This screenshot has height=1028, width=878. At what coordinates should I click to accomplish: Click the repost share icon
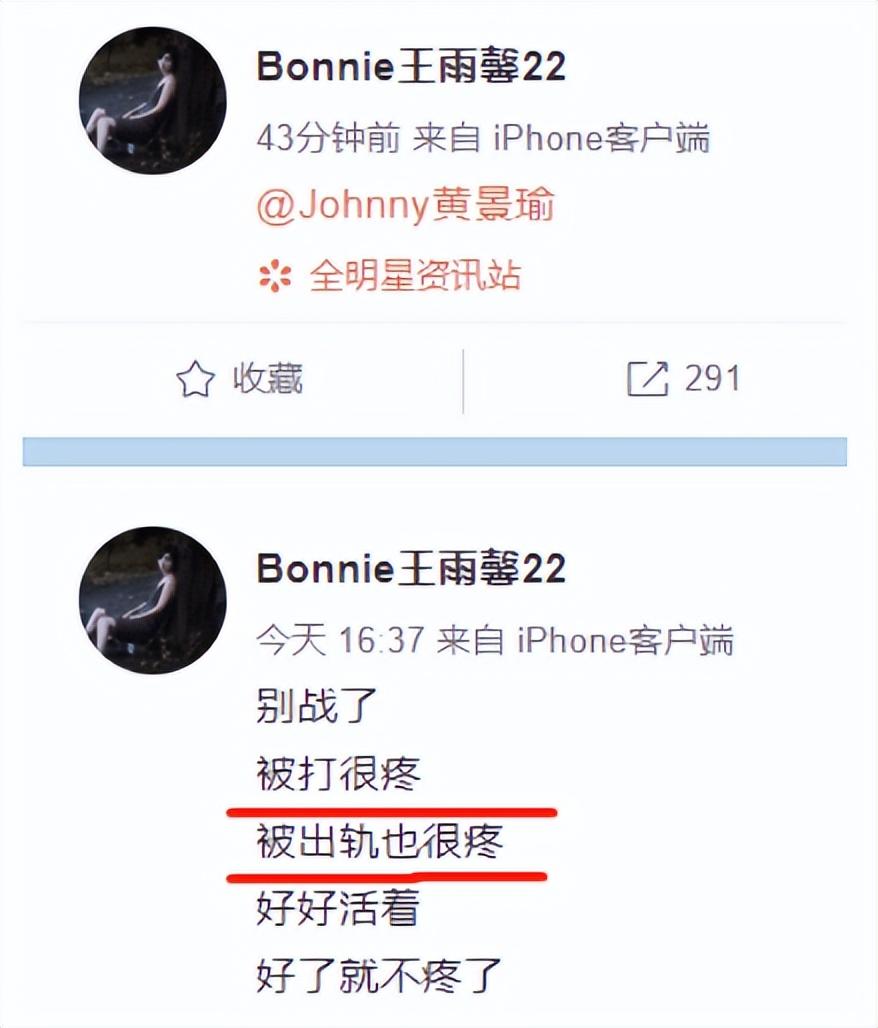(647, 379)
